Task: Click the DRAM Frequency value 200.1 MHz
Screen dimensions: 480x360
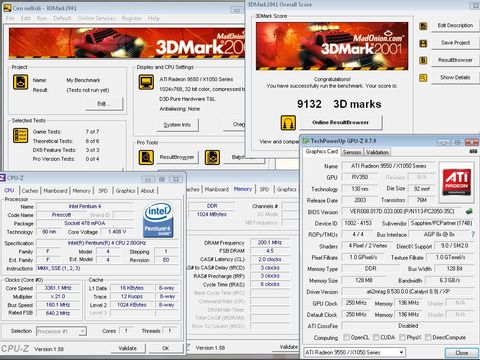Action: click(x=270, y=242)
